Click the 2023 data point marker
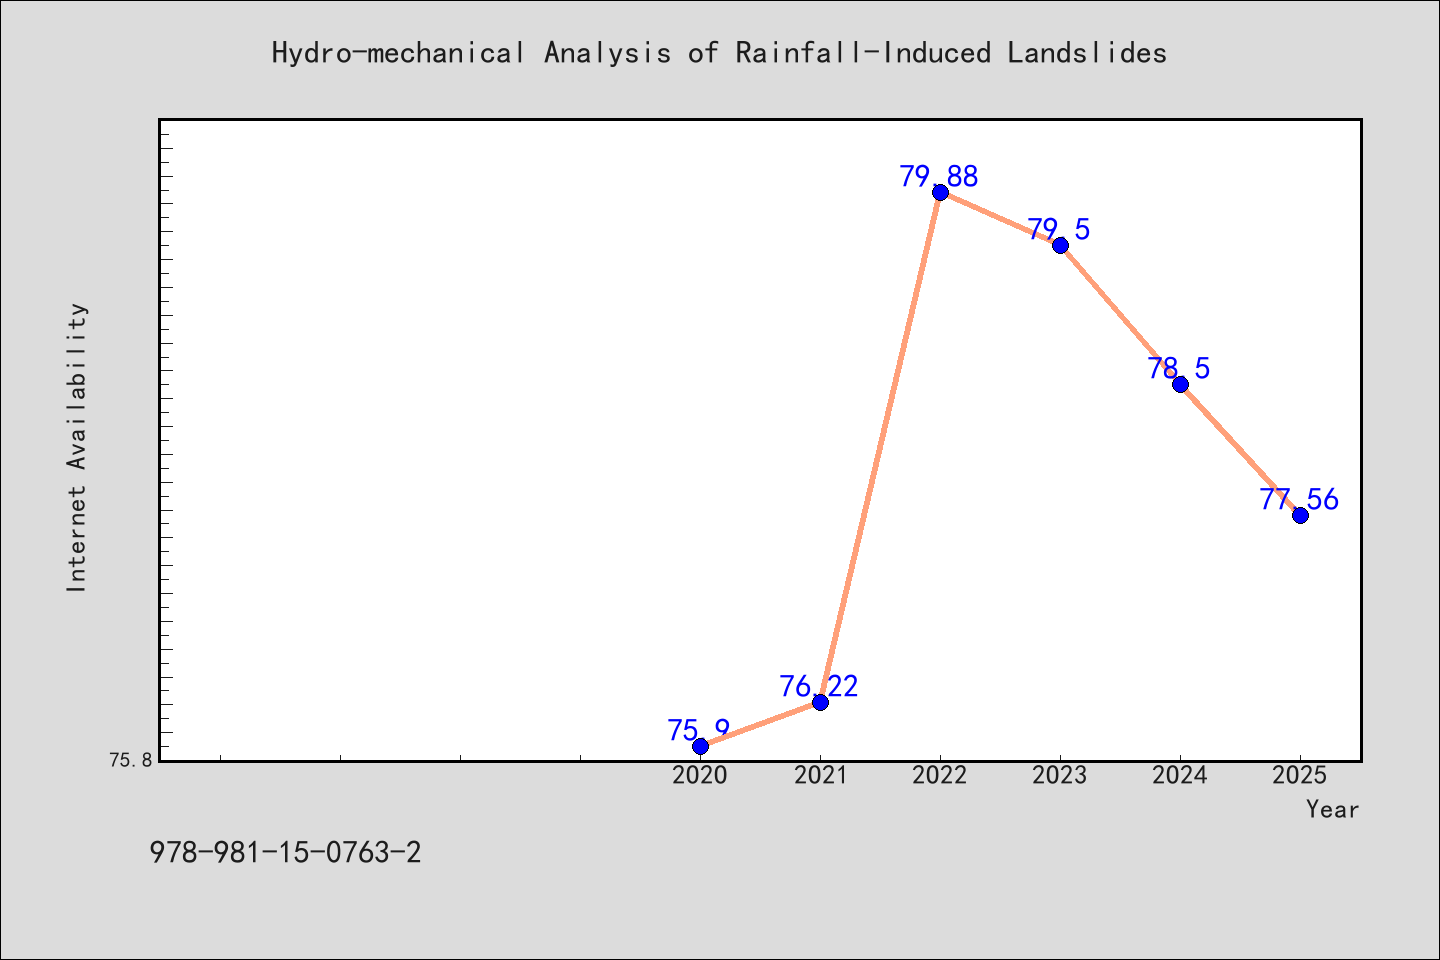The width and height of the screenshot is (1440, 960). pos(1060,245)
